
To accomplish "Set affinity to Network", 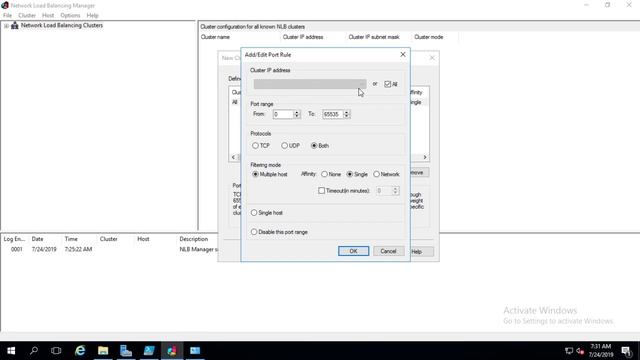I will tap(376, 174).
